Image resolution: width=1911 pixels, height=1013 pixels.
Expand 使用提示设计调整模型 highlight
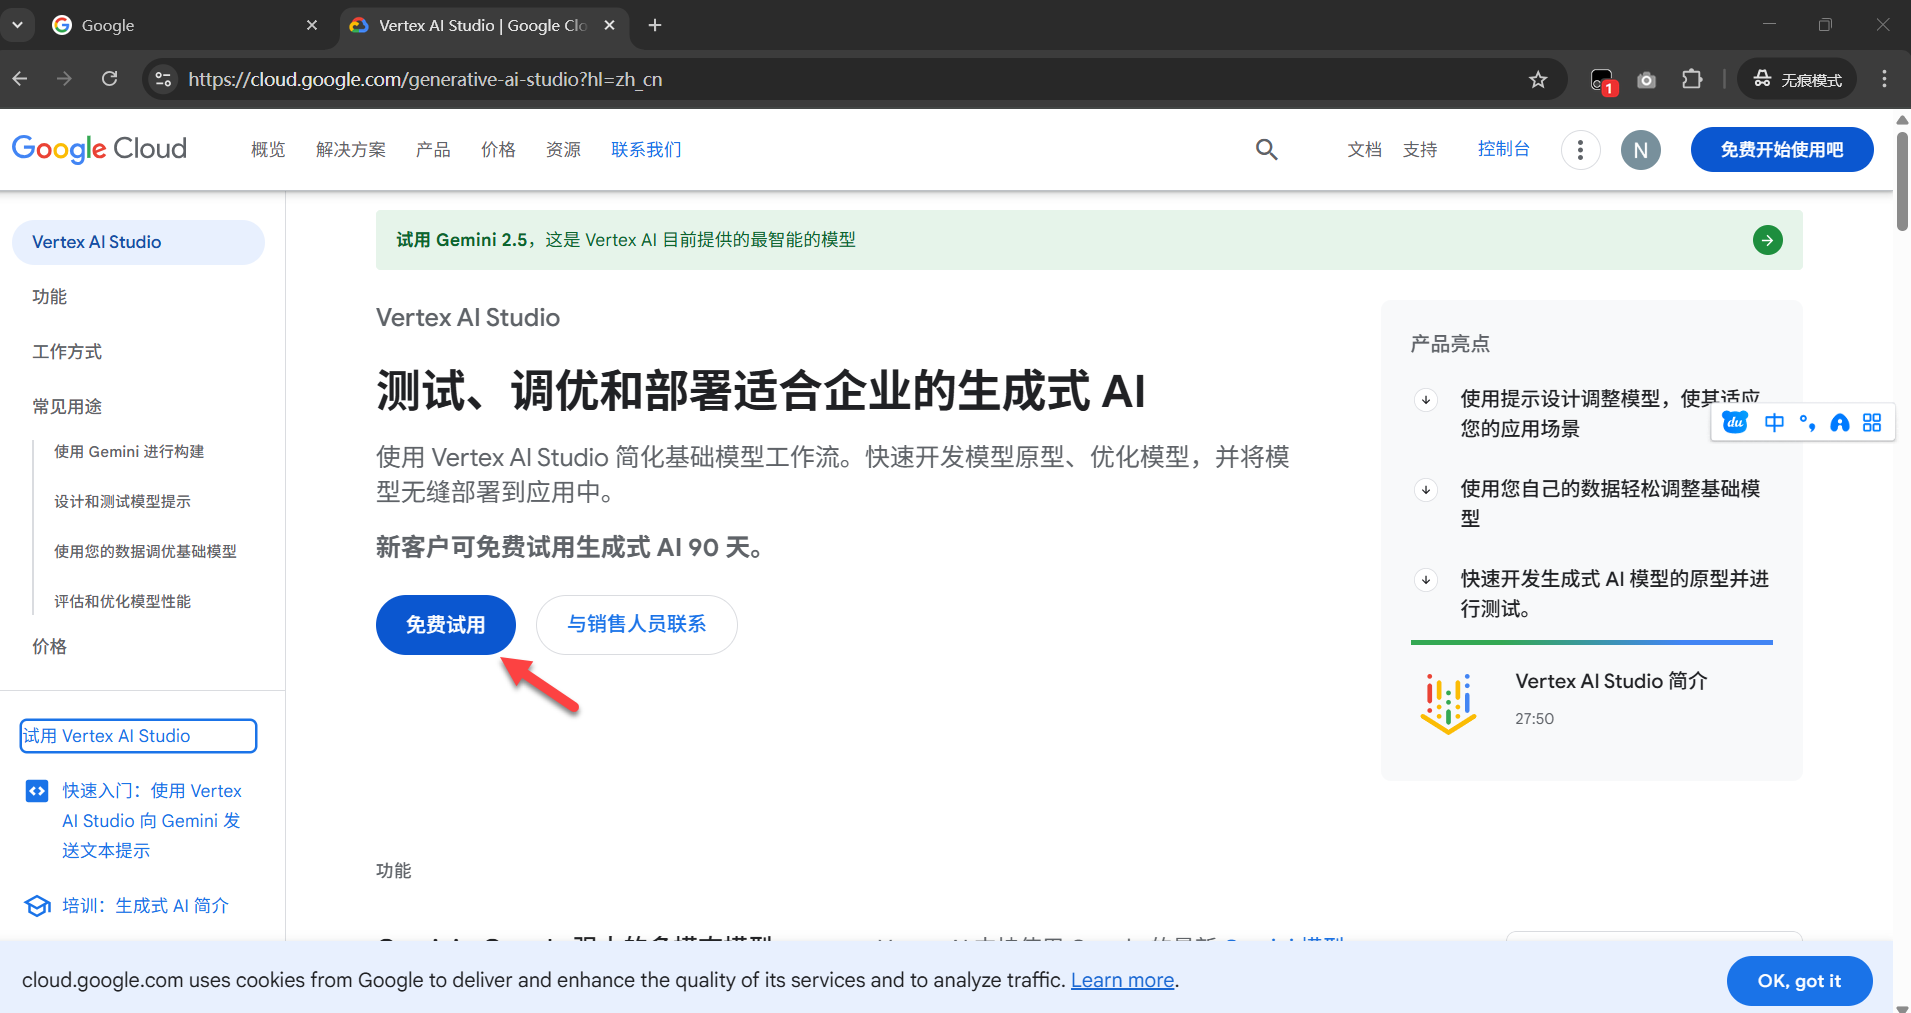coord(1426,400)
